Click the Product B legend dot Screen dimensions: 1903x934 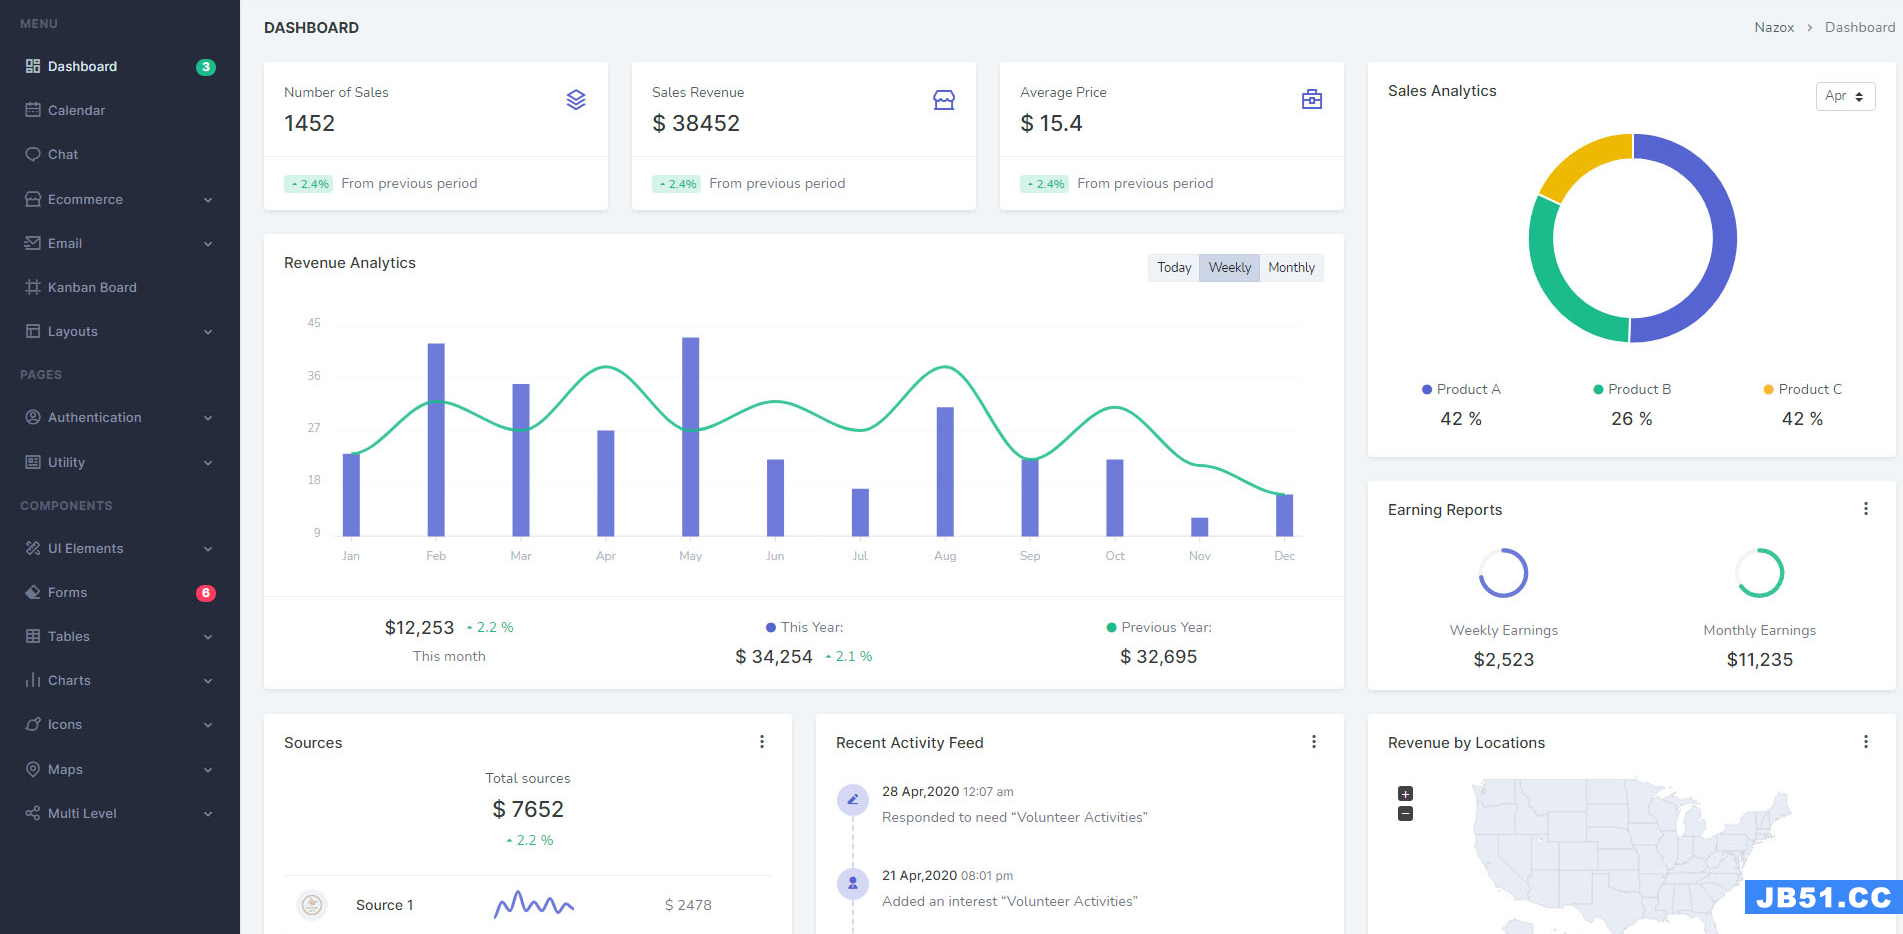click(x=1598, y=389)
